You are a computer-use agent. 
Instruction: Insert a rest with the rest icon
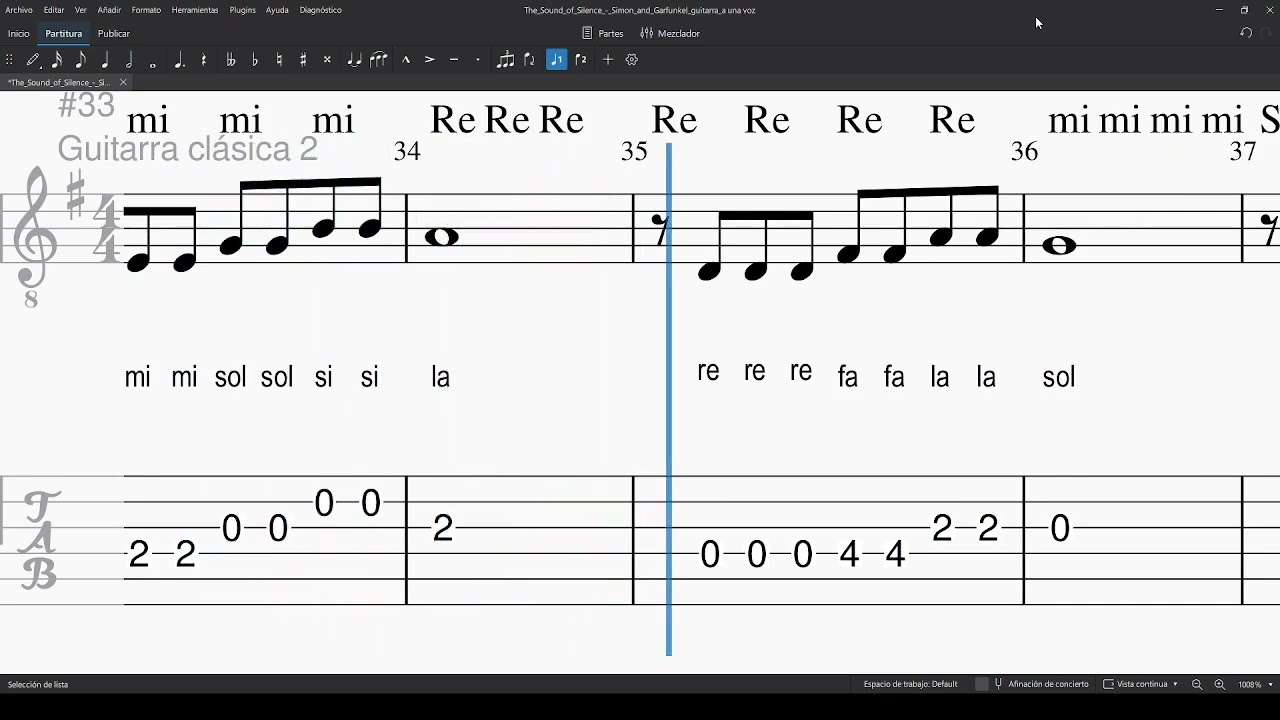204,60
